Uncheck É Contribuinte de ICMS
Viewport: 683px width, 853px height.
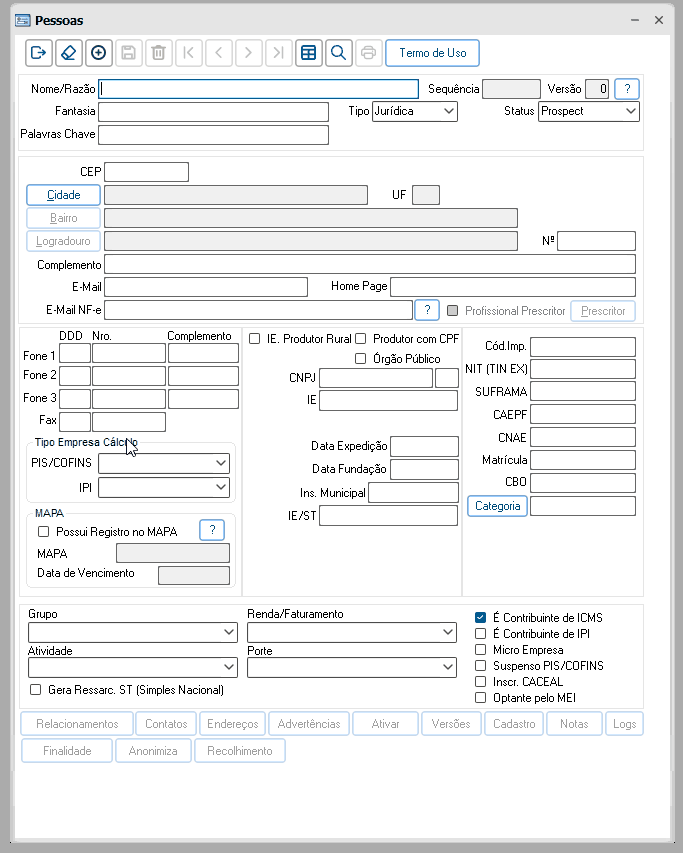coord(480,617)
